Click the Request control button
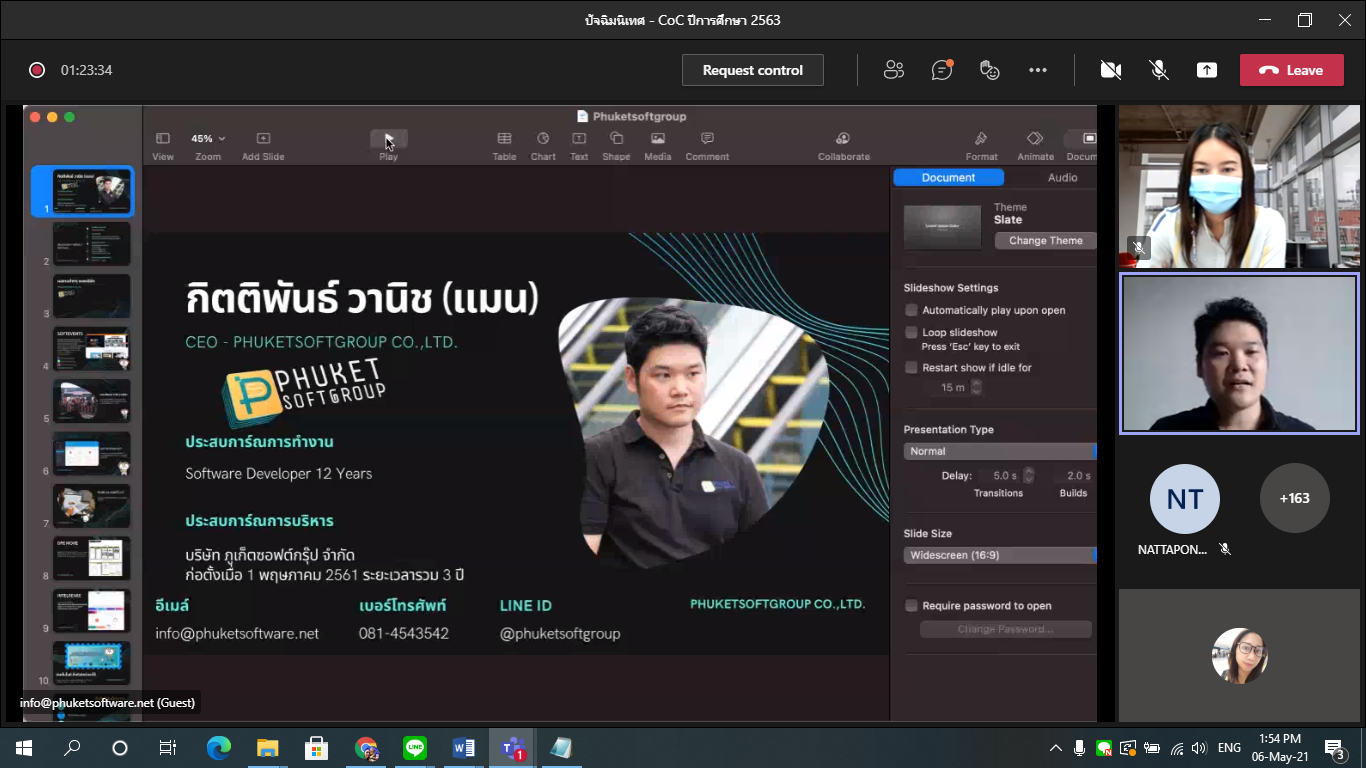The height and width of the screenshot is (768, 1366). point(753,70)
